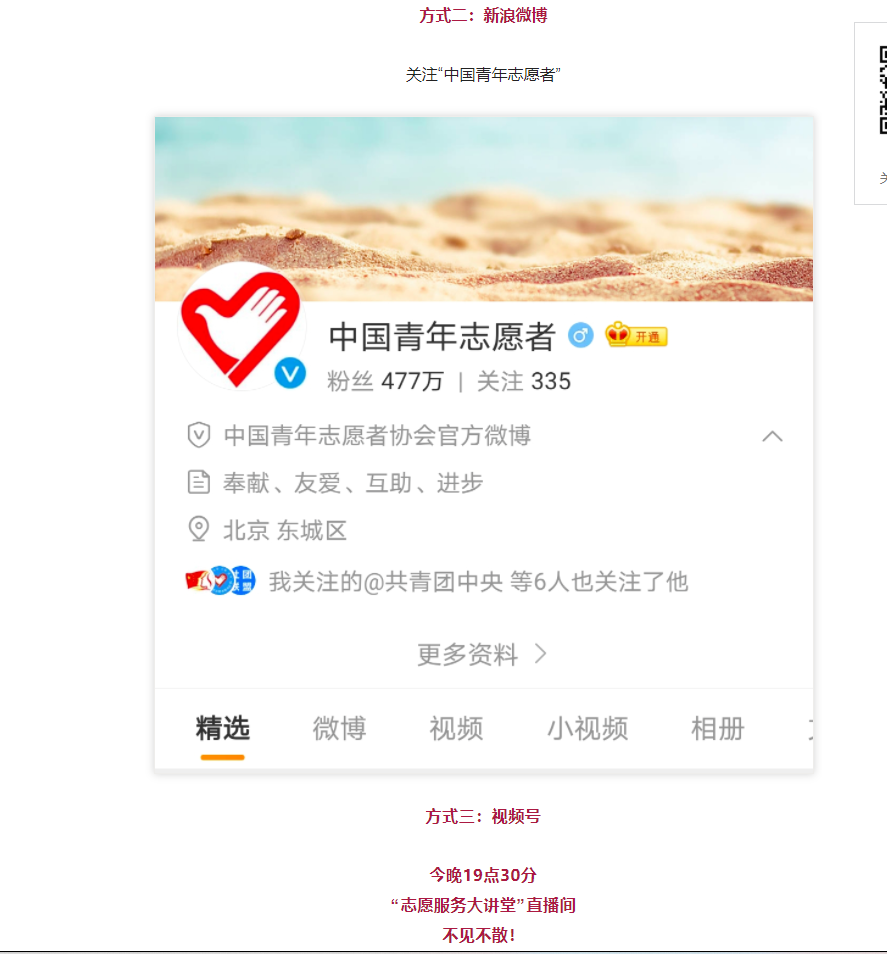The height and width of the screenshot is (954, 887).
Task: Click the arrow next to 更多资料
Action: point(541,654)
